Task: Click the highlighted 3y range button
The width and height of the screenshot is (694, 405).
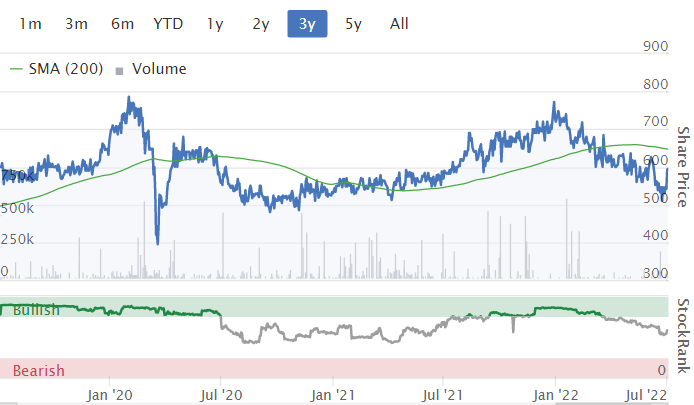Action: (x=307, y=23)
